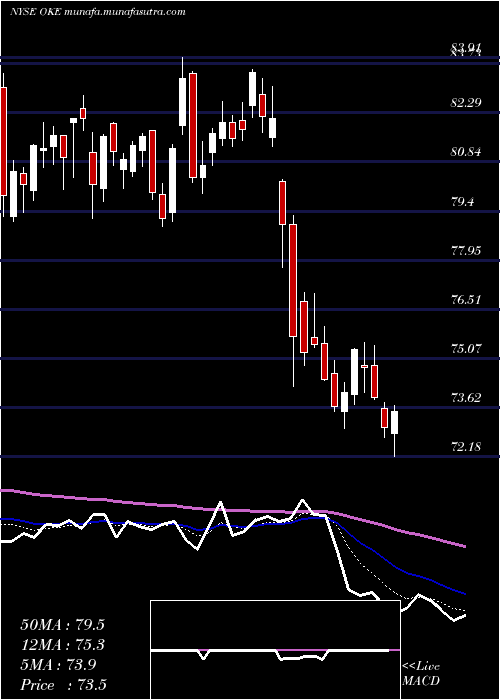The width and height of the screenshot is (500, 700).
Task: Click the 82.29 price level label
Action: [466, 103]
